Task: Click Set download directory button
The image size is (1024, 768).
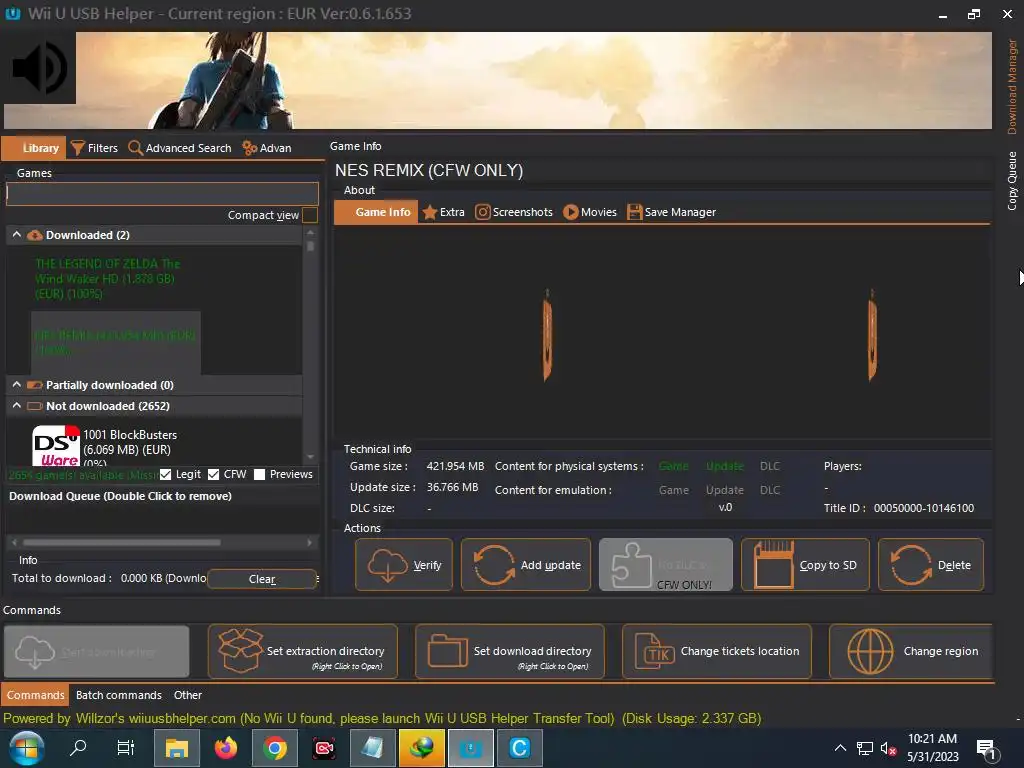Action: (509, 652)
